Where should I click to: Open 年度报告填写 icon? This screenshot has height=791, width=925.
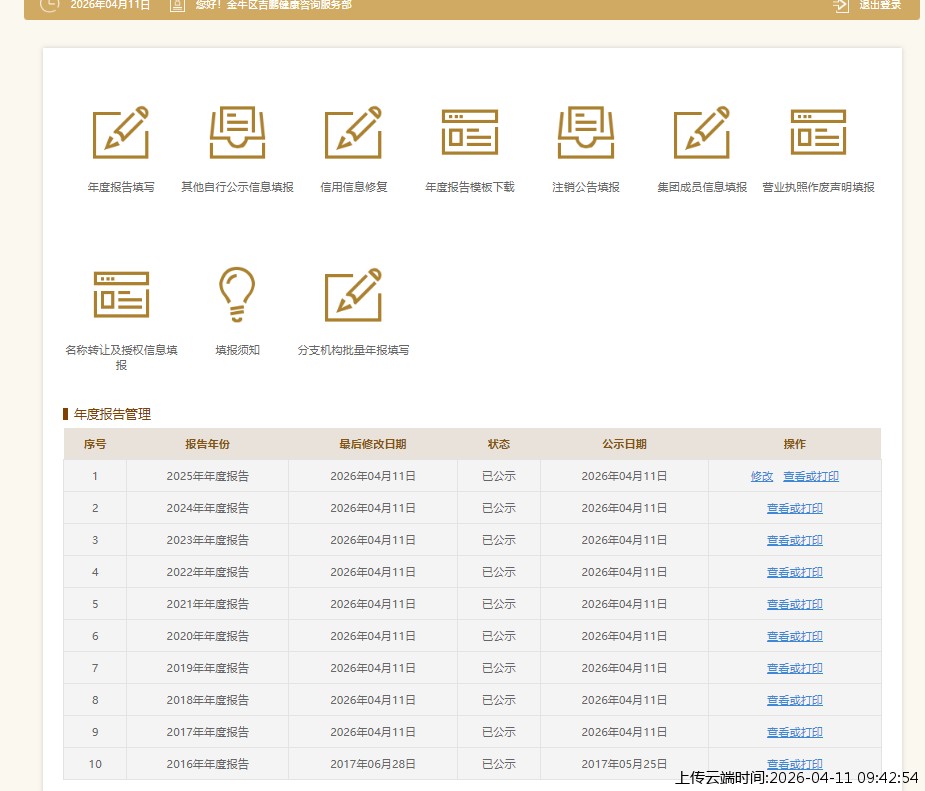click(x=121, y=133)
